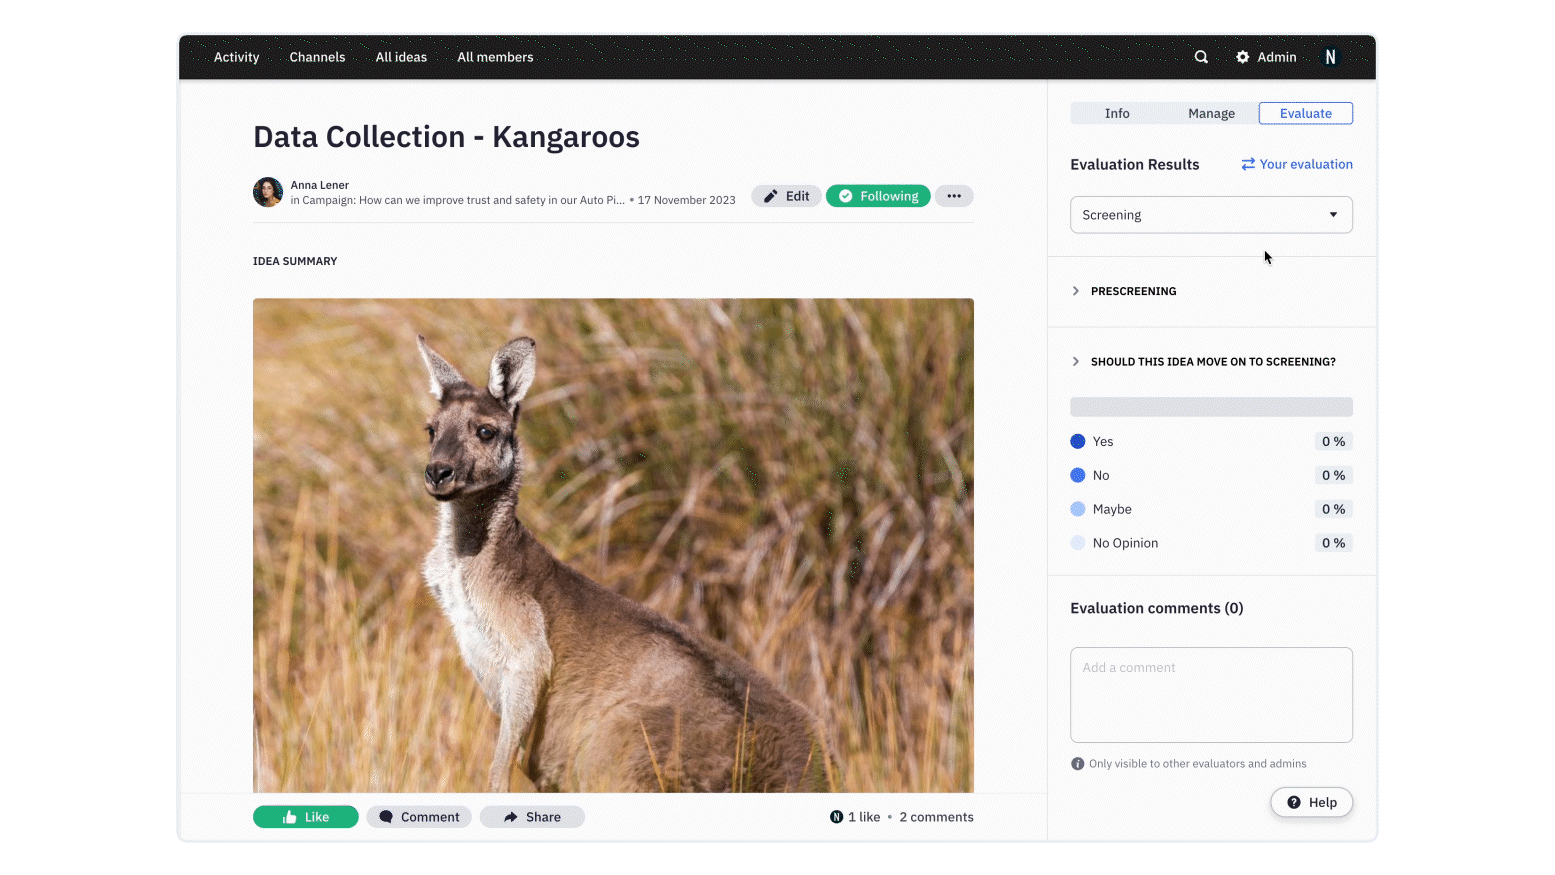
Task: Click the Evaluation comments (0) heading
Action: click(x=1157, y=608)
